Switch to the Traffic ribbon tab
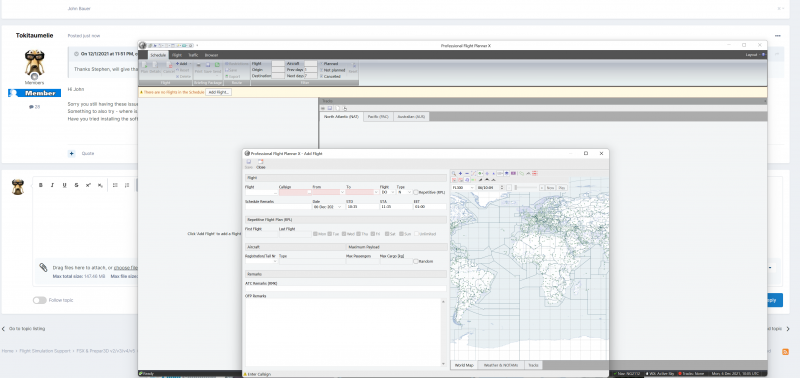Screen dimensions: 800x378 pos(193,55)
